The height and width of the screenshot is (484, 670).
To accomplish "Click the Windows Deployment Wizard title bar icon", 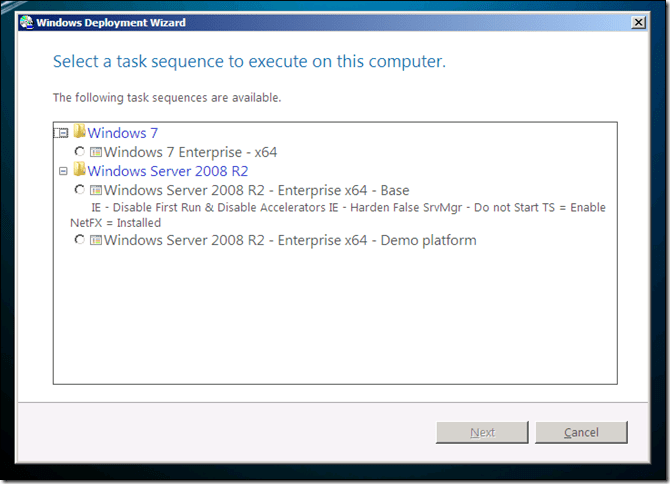I will pyautogui.click(x=26, y=22).
